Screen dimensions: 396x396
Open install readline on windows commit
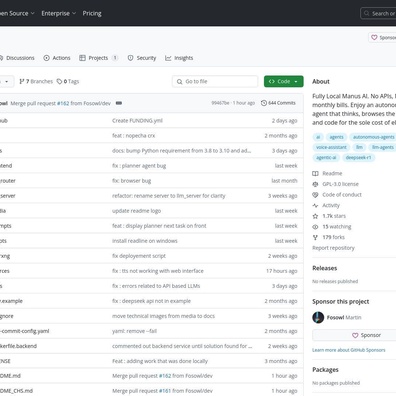point(145,241)
